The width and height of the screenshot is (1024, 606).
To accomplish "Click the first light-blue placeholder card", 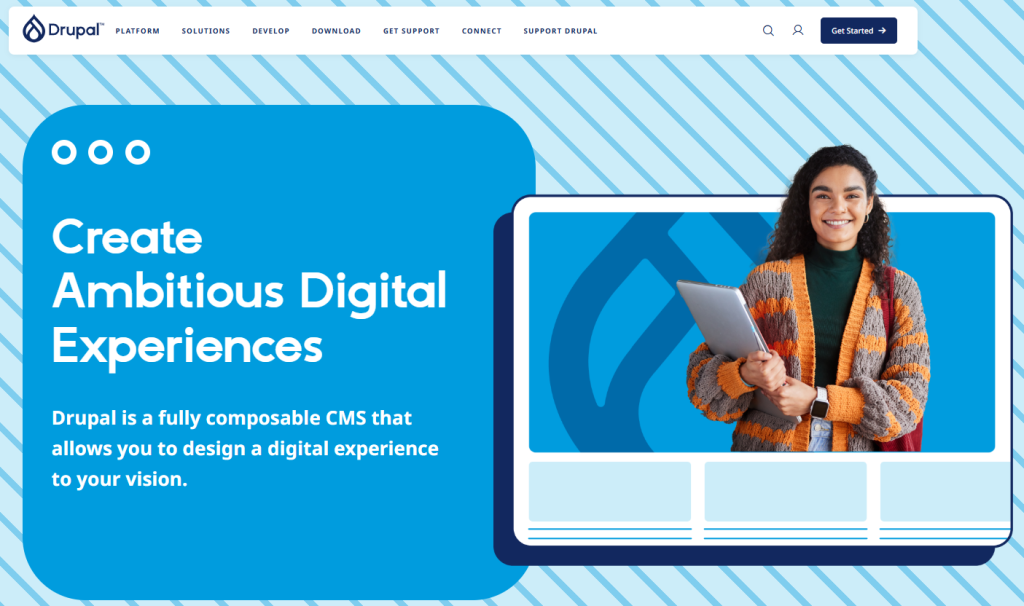I will tap(610, 492).
